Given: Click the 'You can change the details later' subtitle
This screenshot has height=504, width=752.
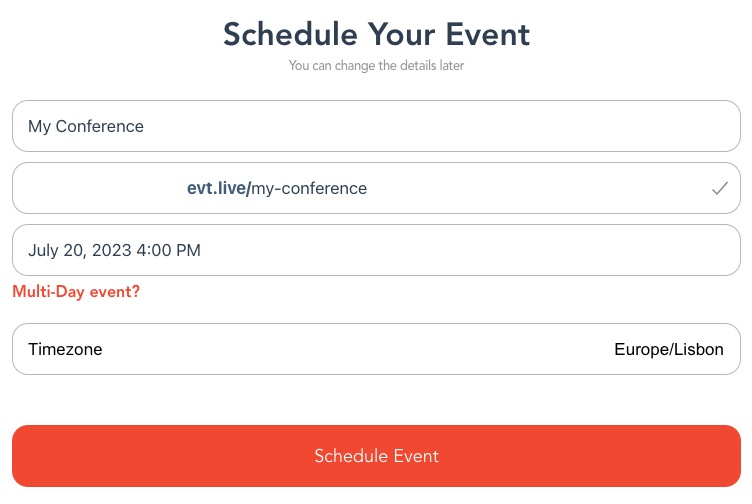Looking at the screenshot, I should (376, 66).
